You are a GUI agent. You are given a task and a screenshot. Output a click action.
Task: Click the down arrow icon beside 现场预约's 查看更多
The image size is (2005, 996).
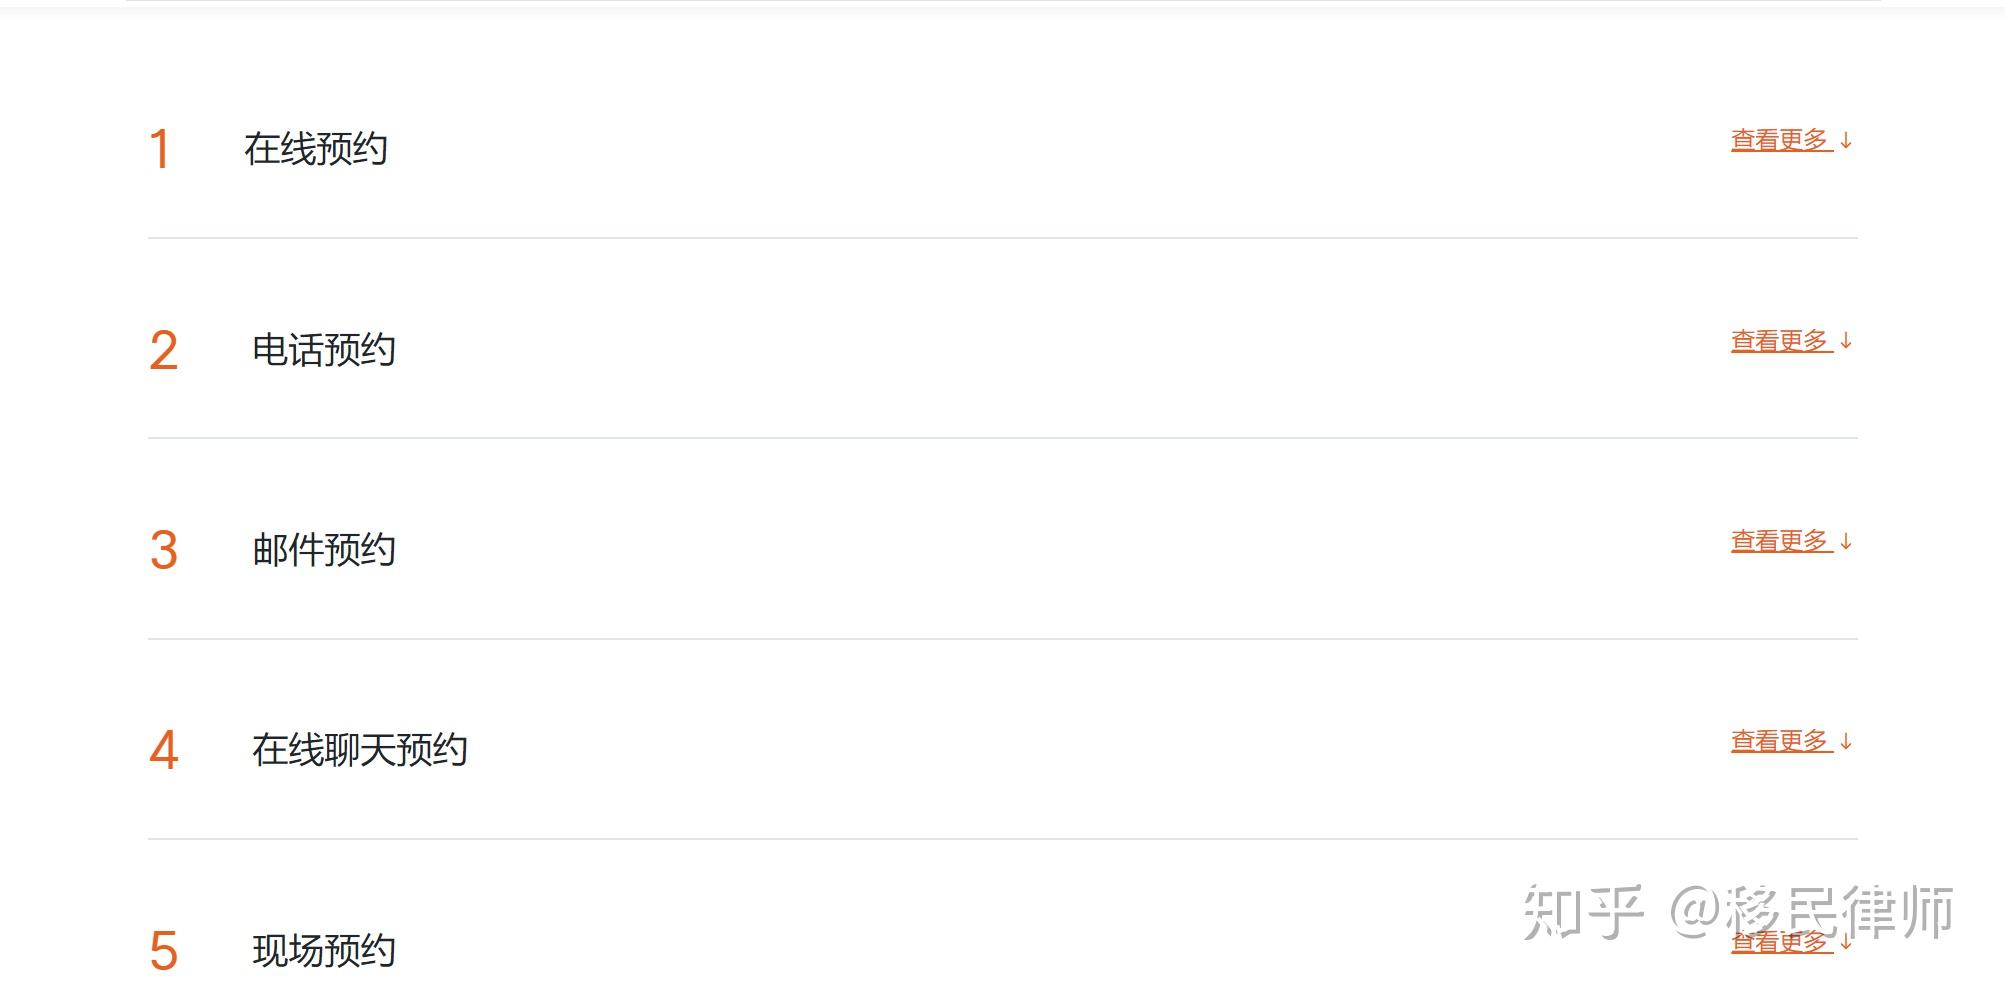1846,943
